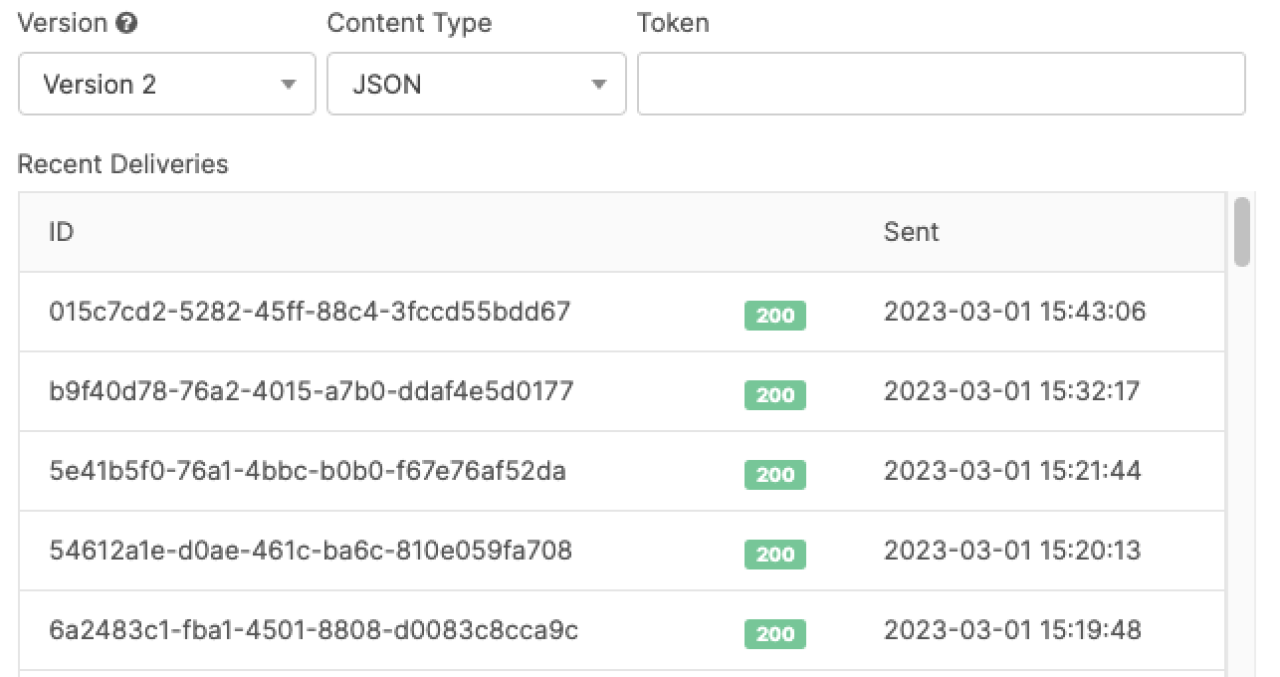Click the ID column header
Viewport: 1280px width, 677px height.
(x=61, y=232)
